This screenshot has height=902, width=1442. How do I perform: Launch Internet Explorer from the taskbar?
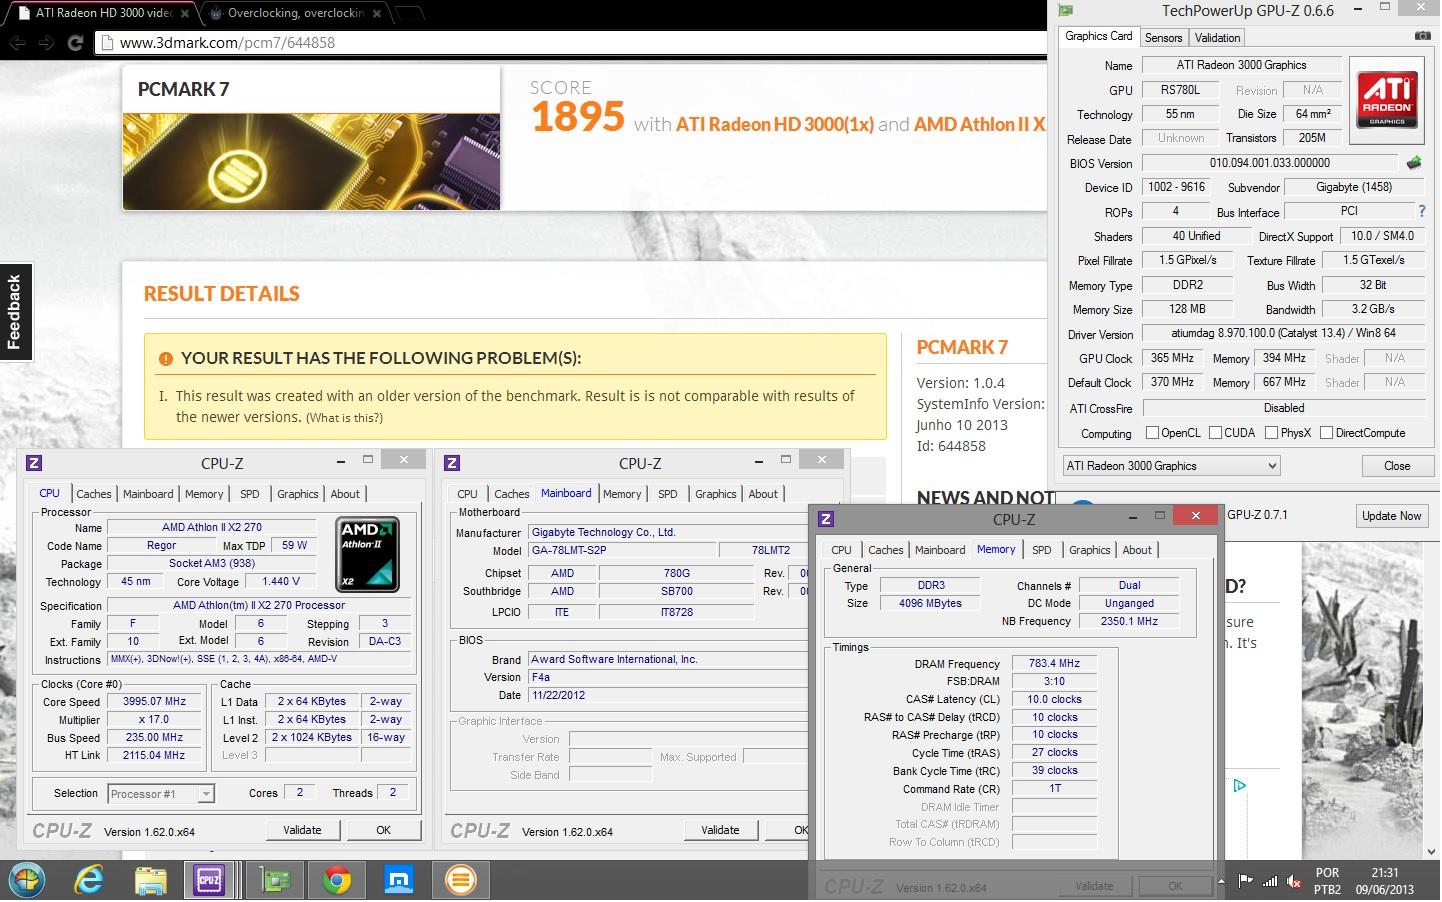89,880
